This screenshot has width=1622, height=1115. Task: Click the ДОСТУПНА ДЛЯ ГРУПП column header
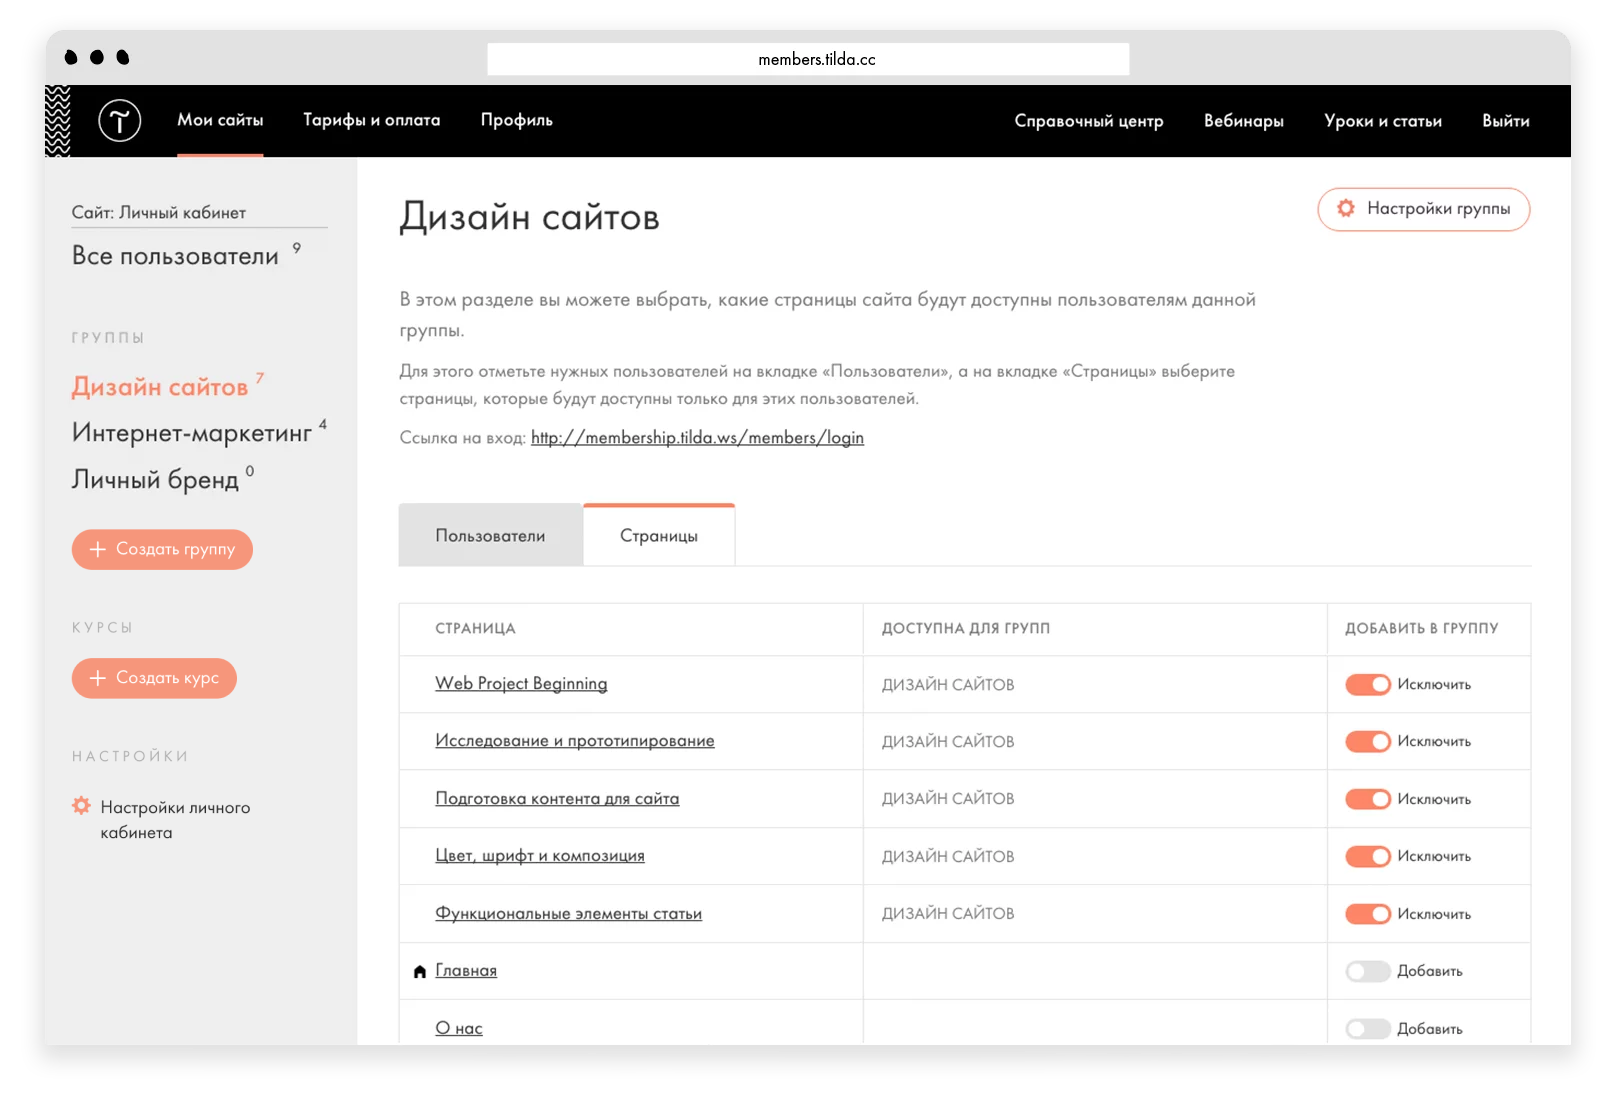click(x=966, y=629)
